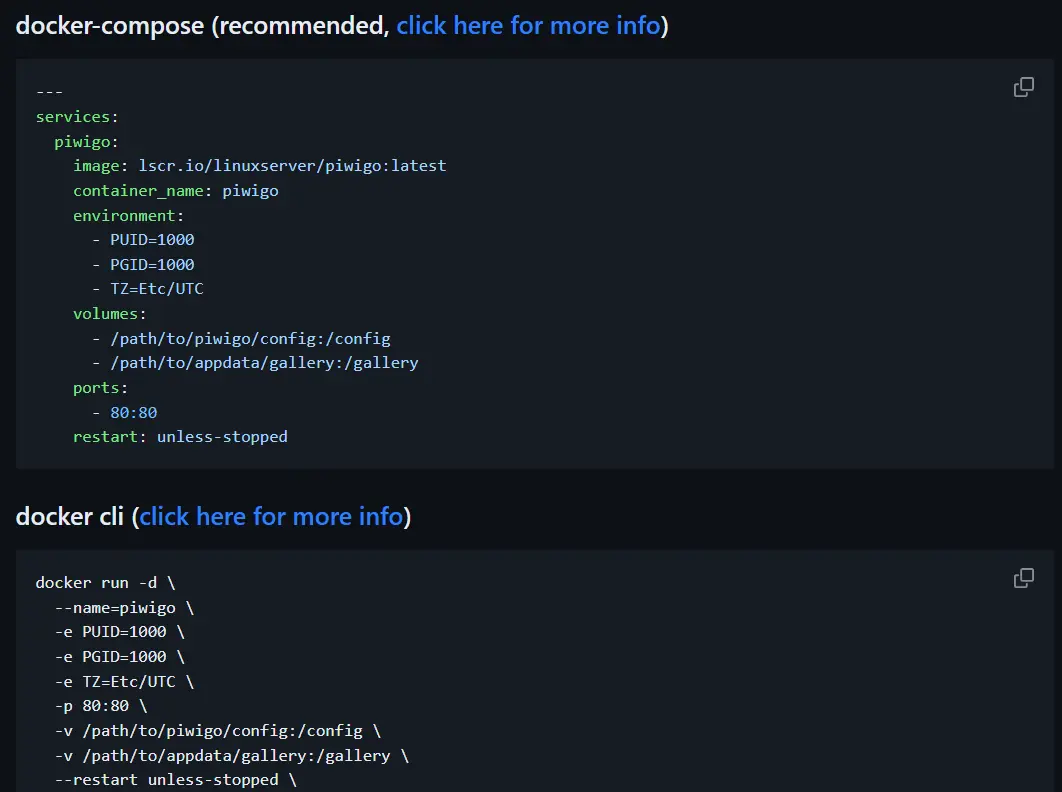Screen dimensions: 1062x792
Task: Click '-v /path/to/appdata/gallery:/gallery' cli line
Action: coord(222,755)
